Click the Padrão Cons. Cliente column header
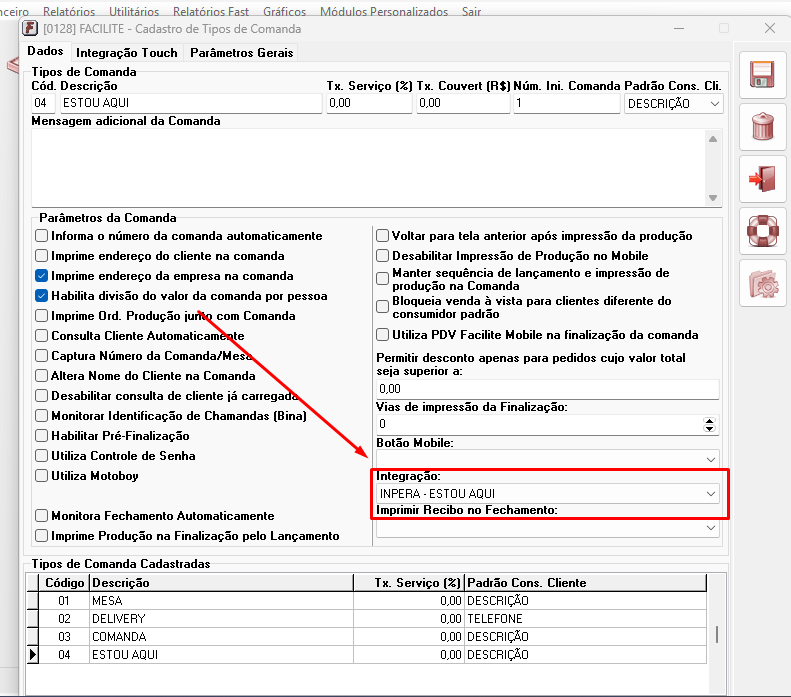Viewport: 791px width, 697px height. (585, 583)
